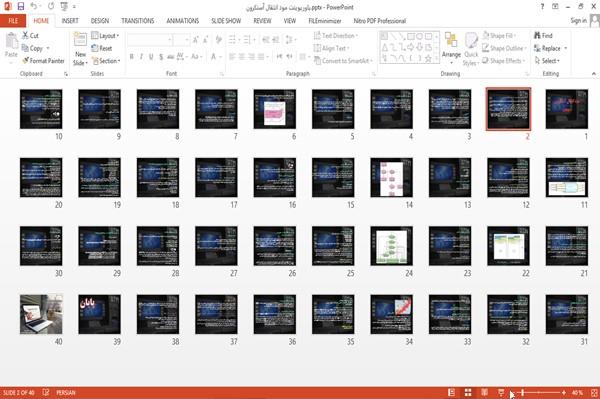Click the Slide Sorter view icon in status bar
Screen dimensions: 600x399
point(468,392)
